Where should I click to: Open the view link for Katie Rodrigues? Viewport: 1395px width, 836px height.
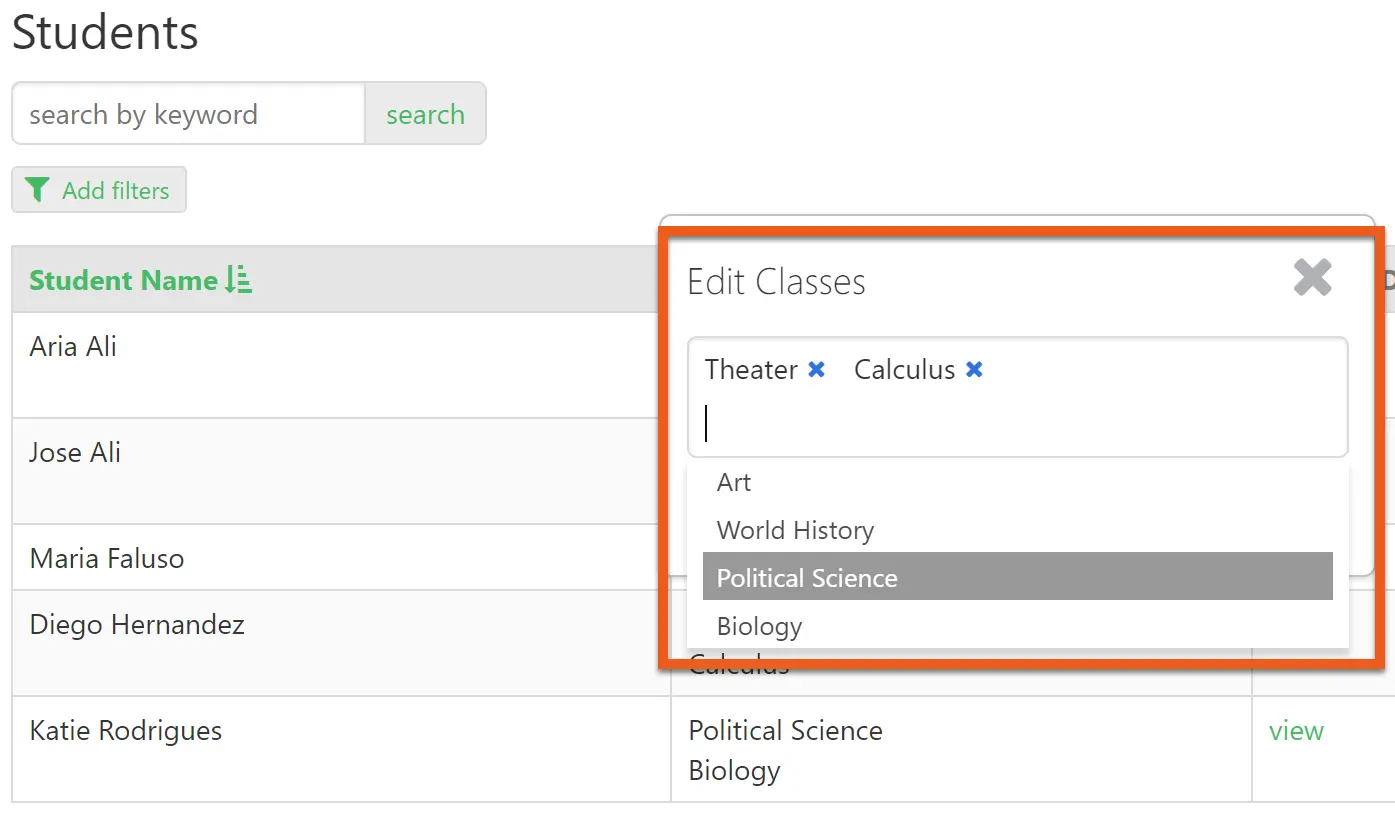[1296, 731]
